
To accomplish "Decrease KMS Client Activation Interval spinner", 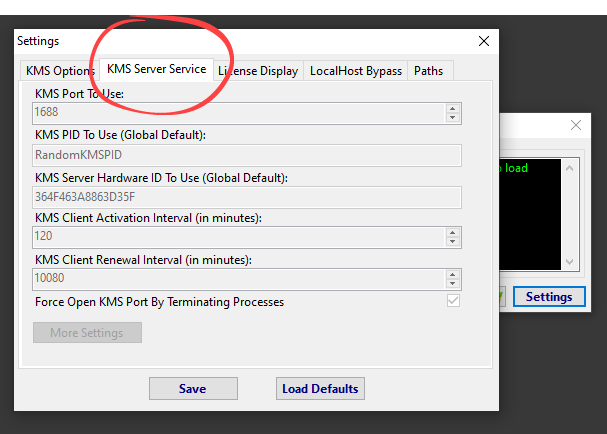I will coord(453,242).
